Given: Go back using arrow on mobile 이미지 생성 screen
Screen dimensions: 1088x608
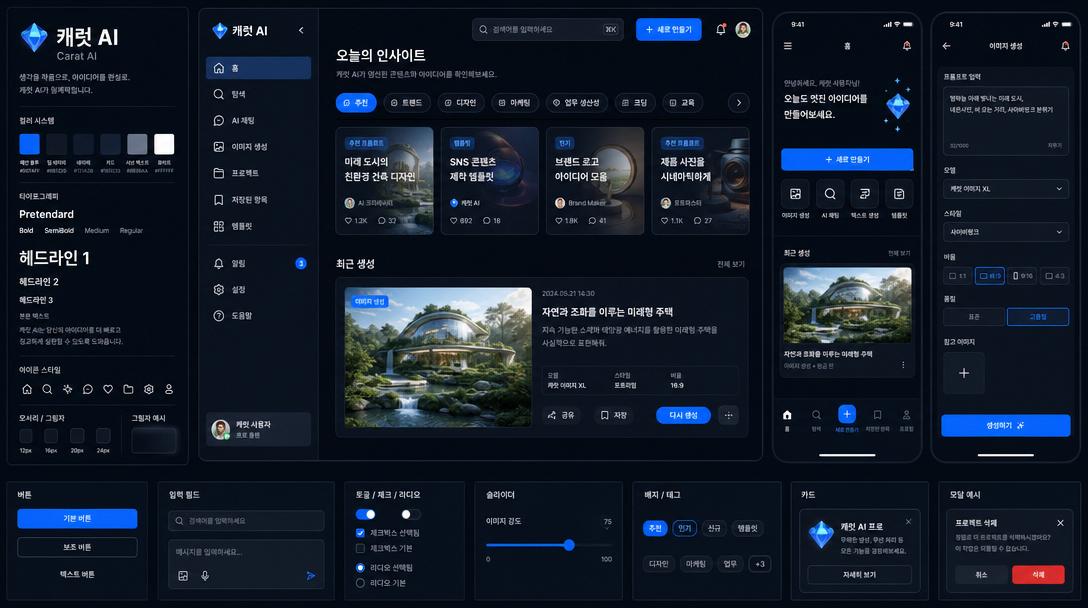Looking at the screenshot, I should coord(946,46).
